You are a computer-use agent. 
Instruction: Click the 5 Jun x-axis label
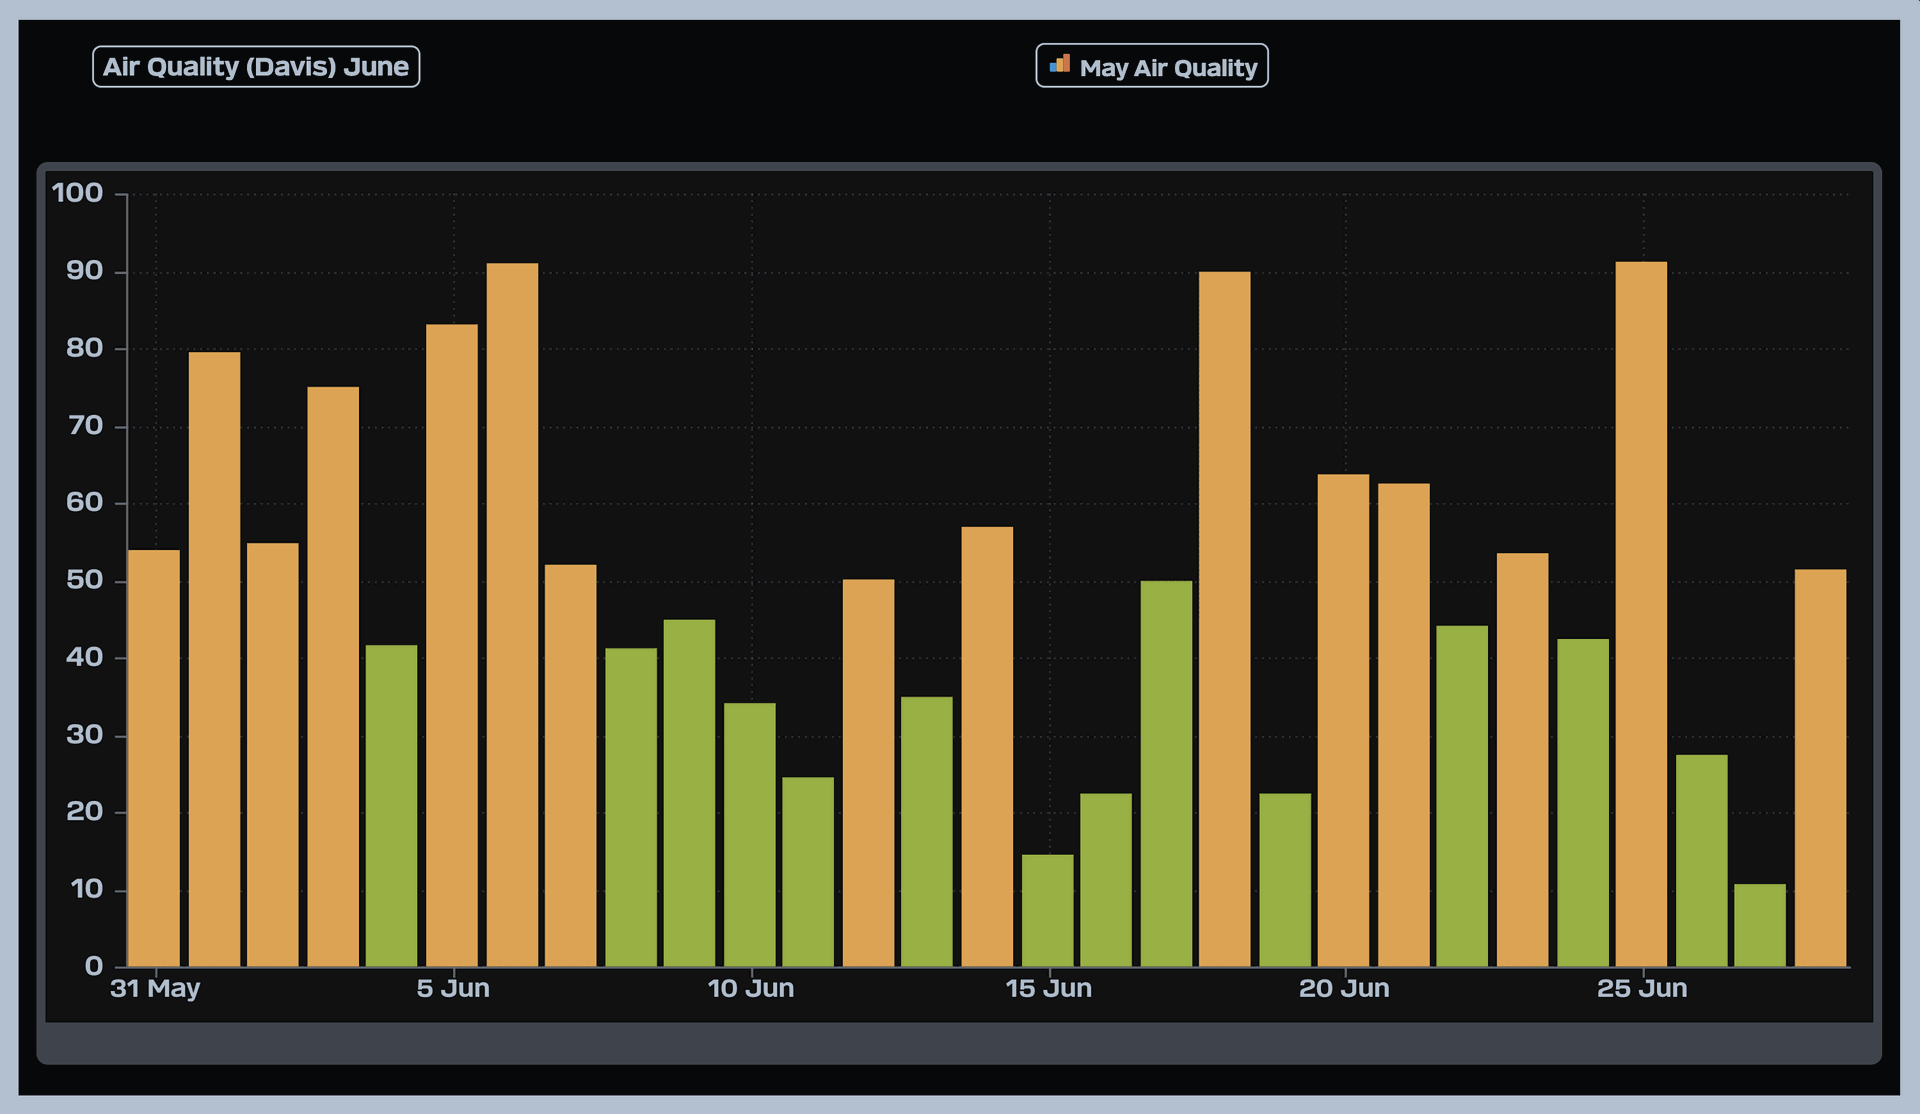point(453,989)
